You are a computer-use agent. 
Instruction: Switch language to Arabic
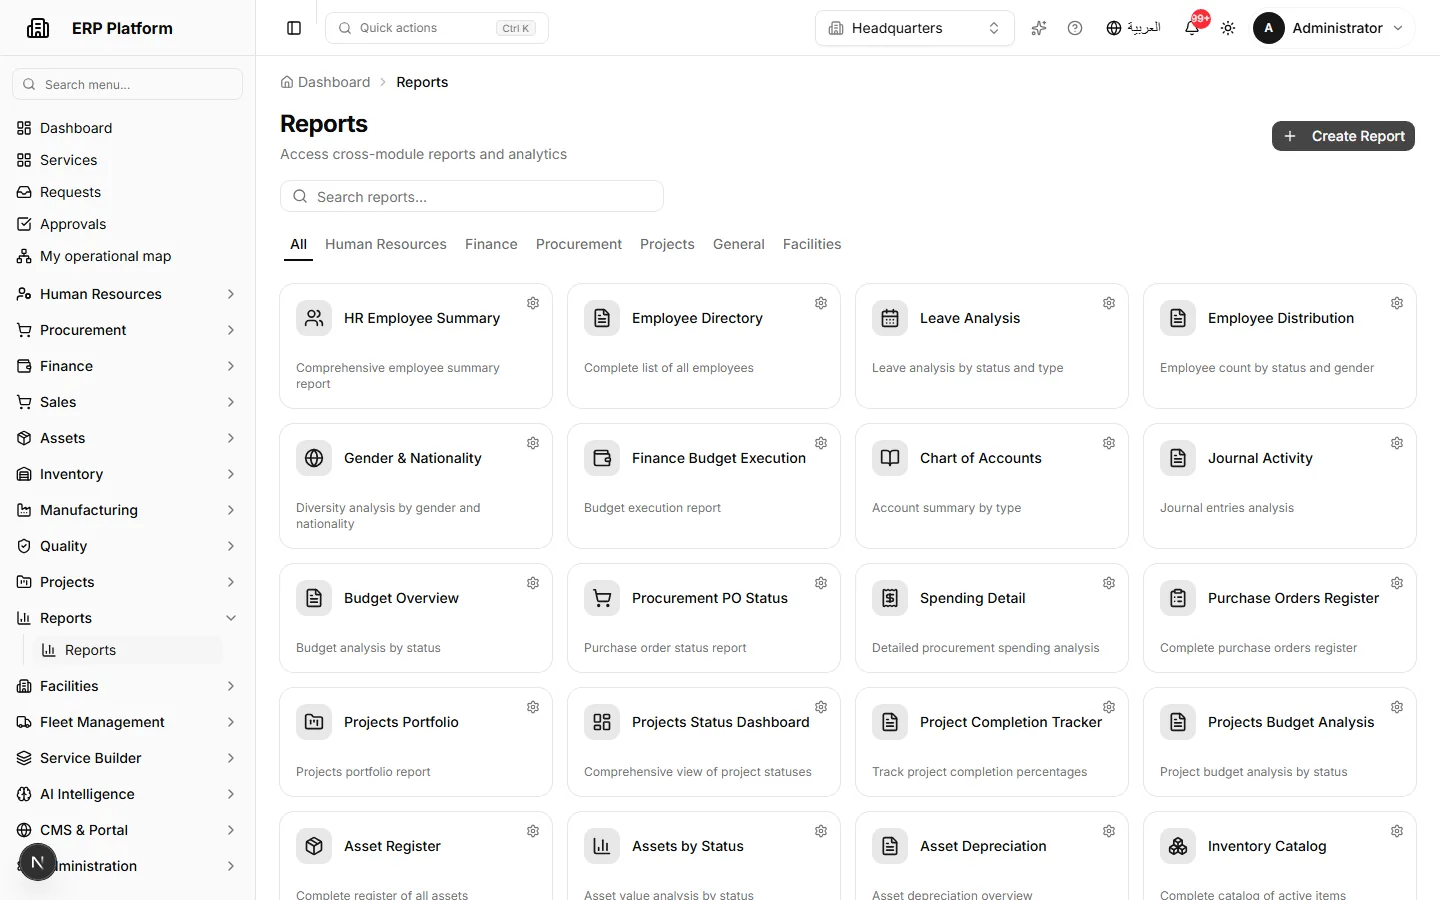[x=1133, y=28]
